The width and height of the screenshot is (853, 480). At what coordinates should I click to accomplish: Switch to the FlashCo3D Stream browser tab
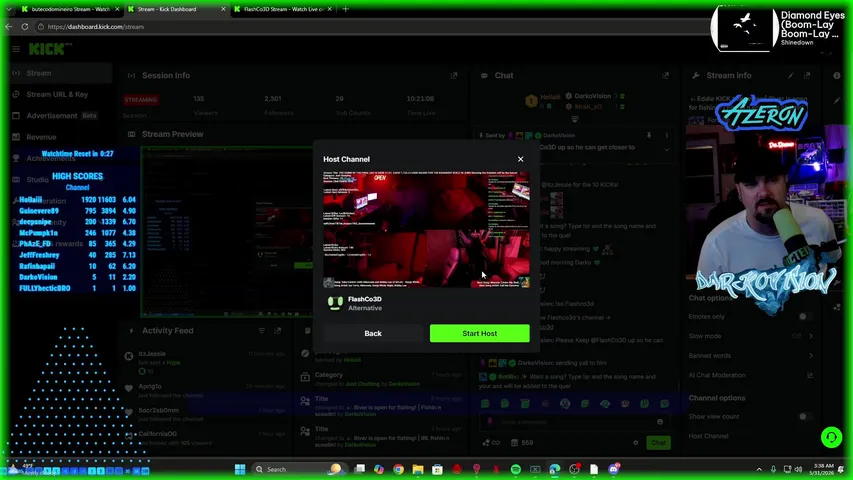coord(283,9)
